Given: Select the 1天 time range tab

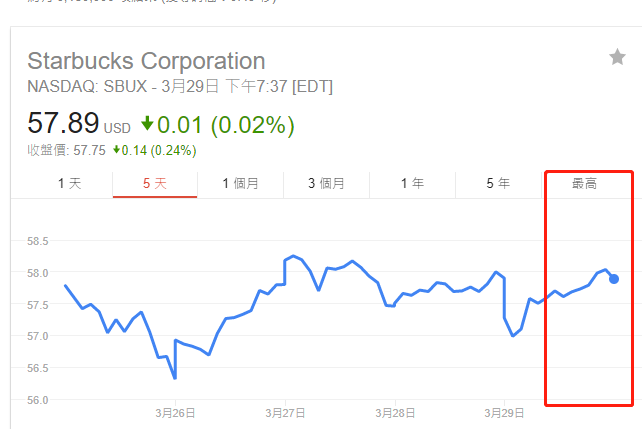Looking at the screenshot, I should [70, 184].
